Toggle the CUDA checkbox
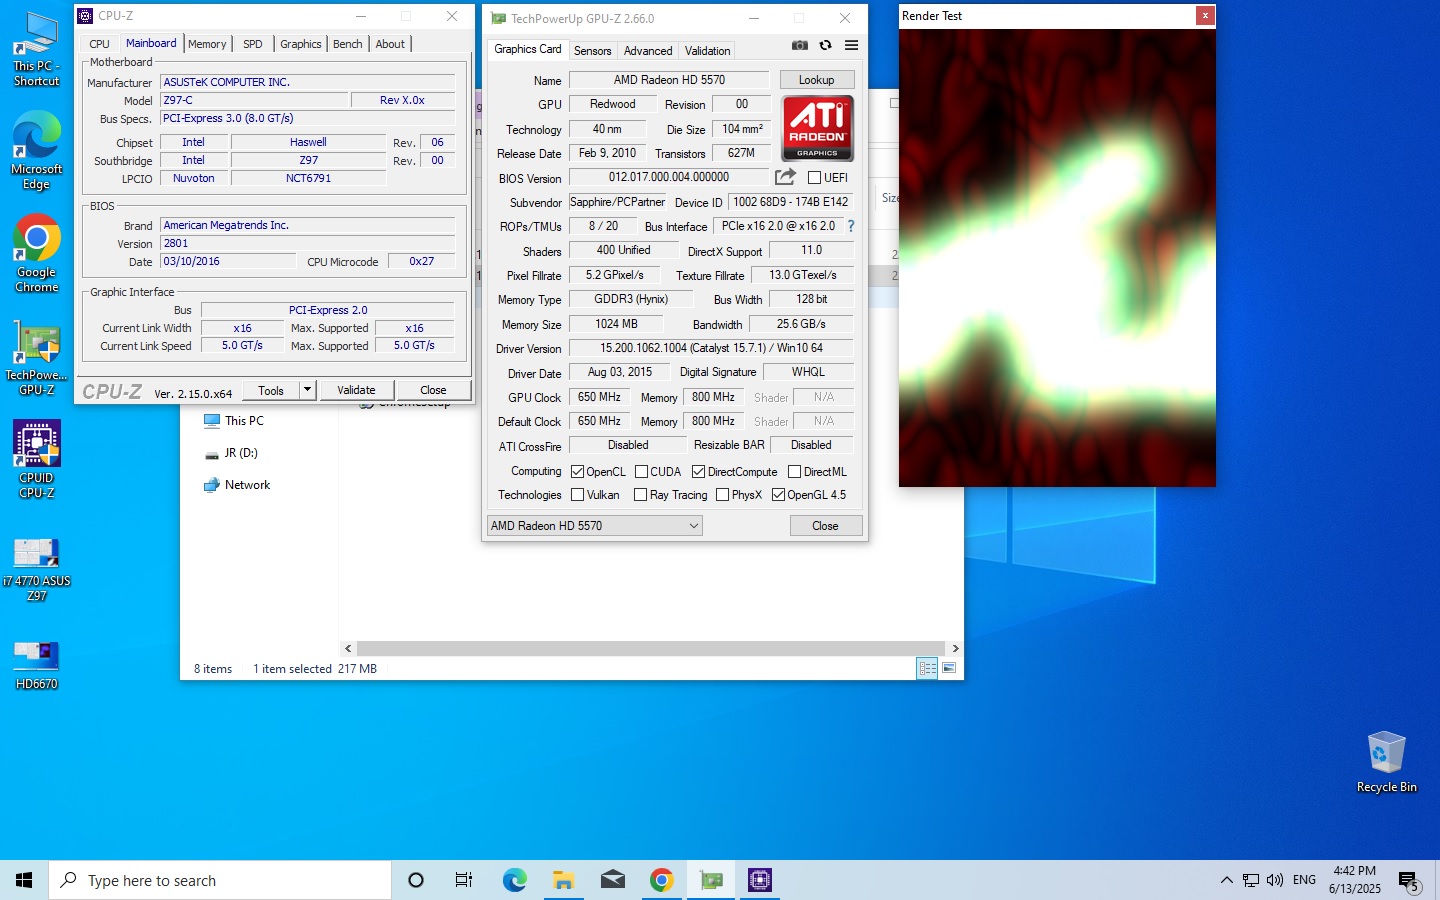The height and width of the screenshot is (900, 1440). (x=641, y=472)
